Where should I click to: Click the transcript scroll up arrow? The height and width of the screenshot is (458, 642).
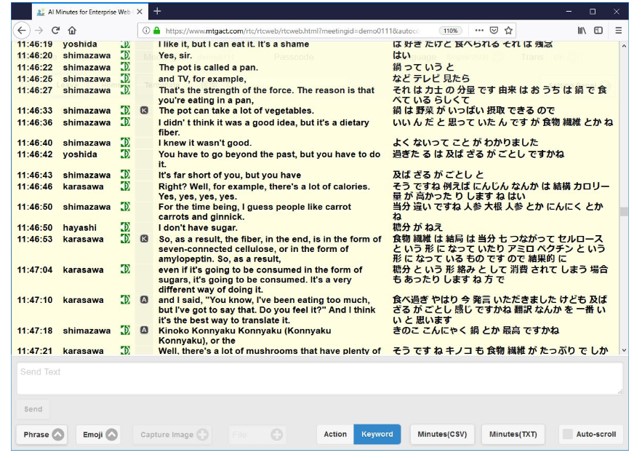(x=624, y=46)
